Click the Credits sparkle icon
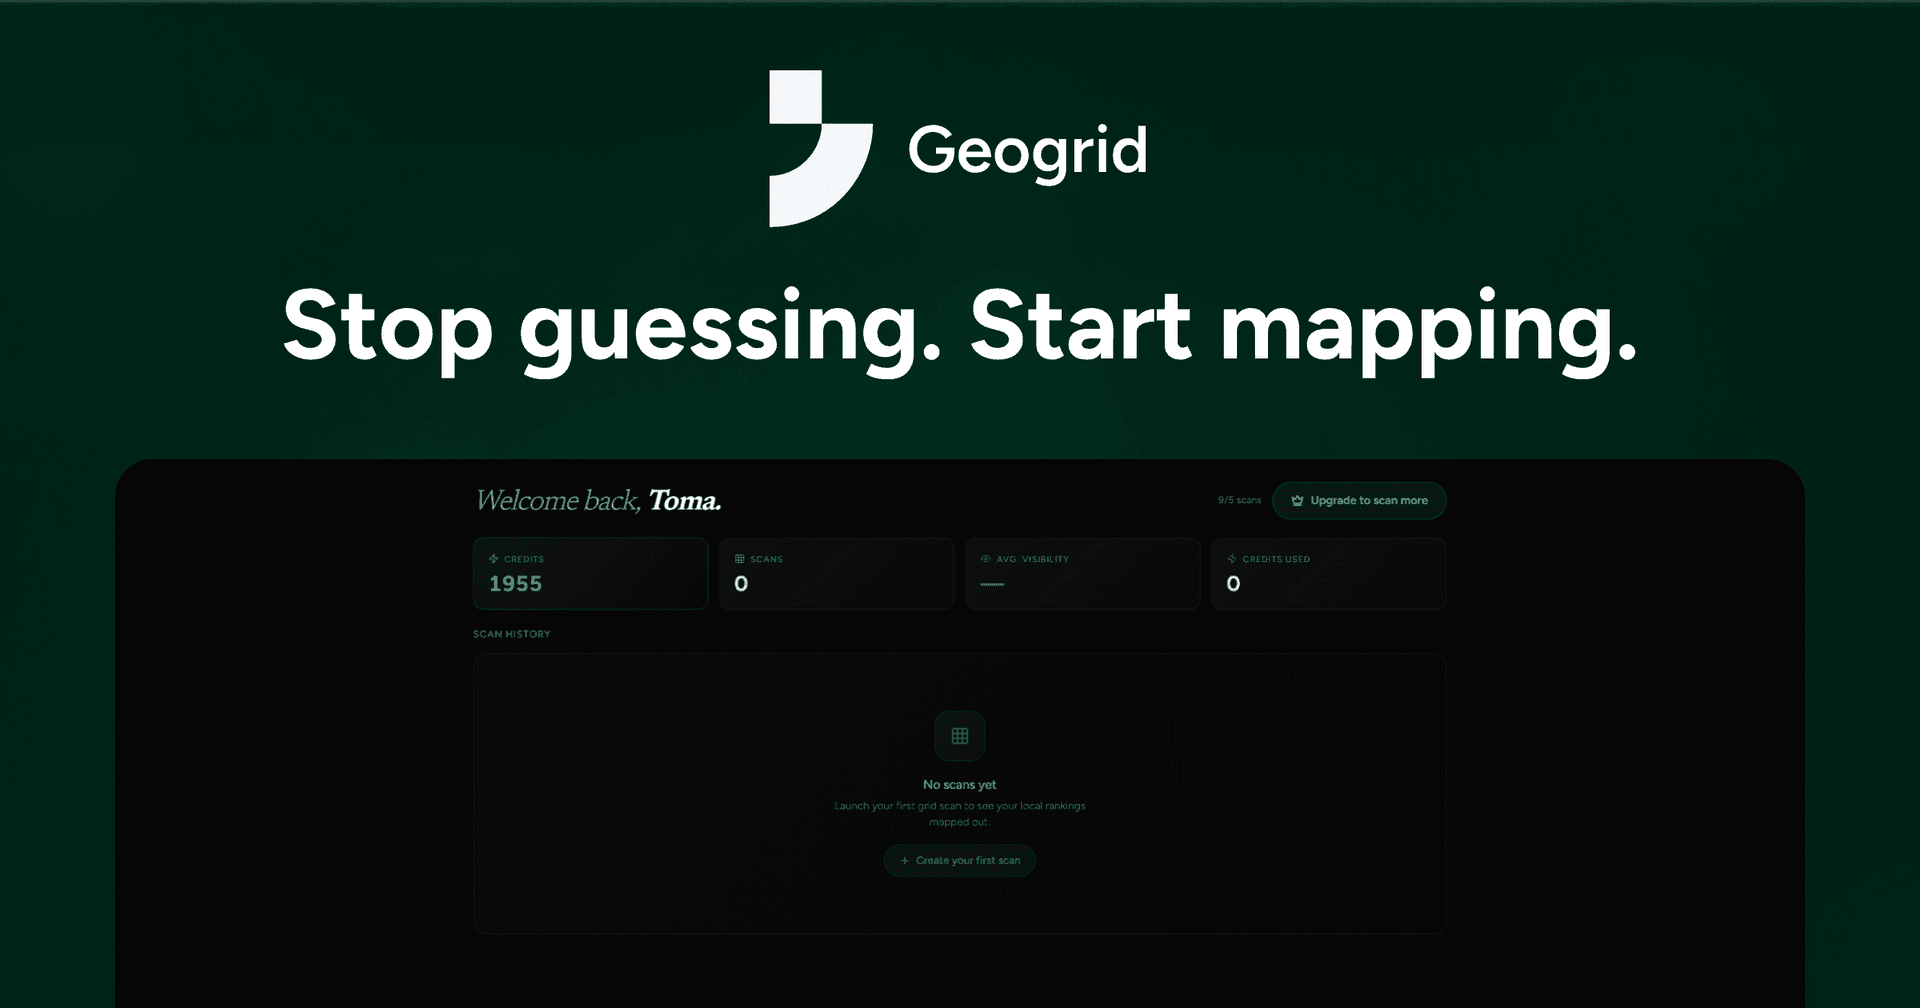 click(x=493, y=559)
